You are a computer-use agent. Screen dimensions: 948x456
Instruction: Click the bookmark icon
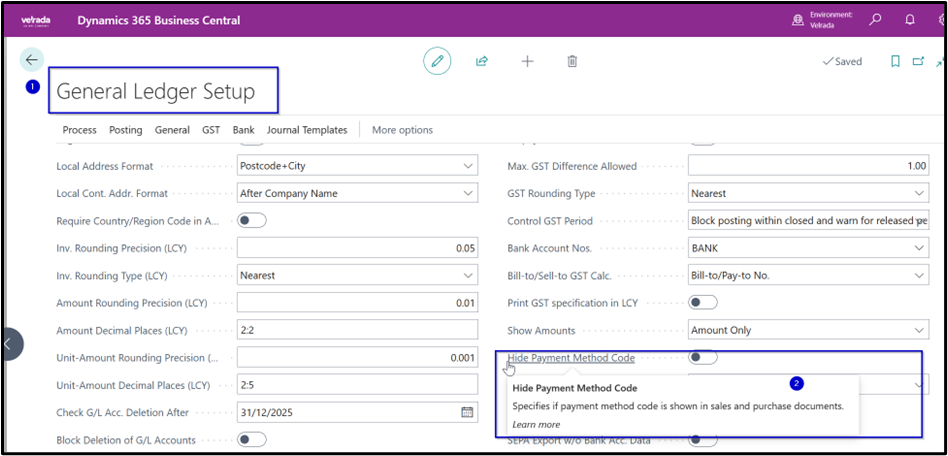click(895, 61)
